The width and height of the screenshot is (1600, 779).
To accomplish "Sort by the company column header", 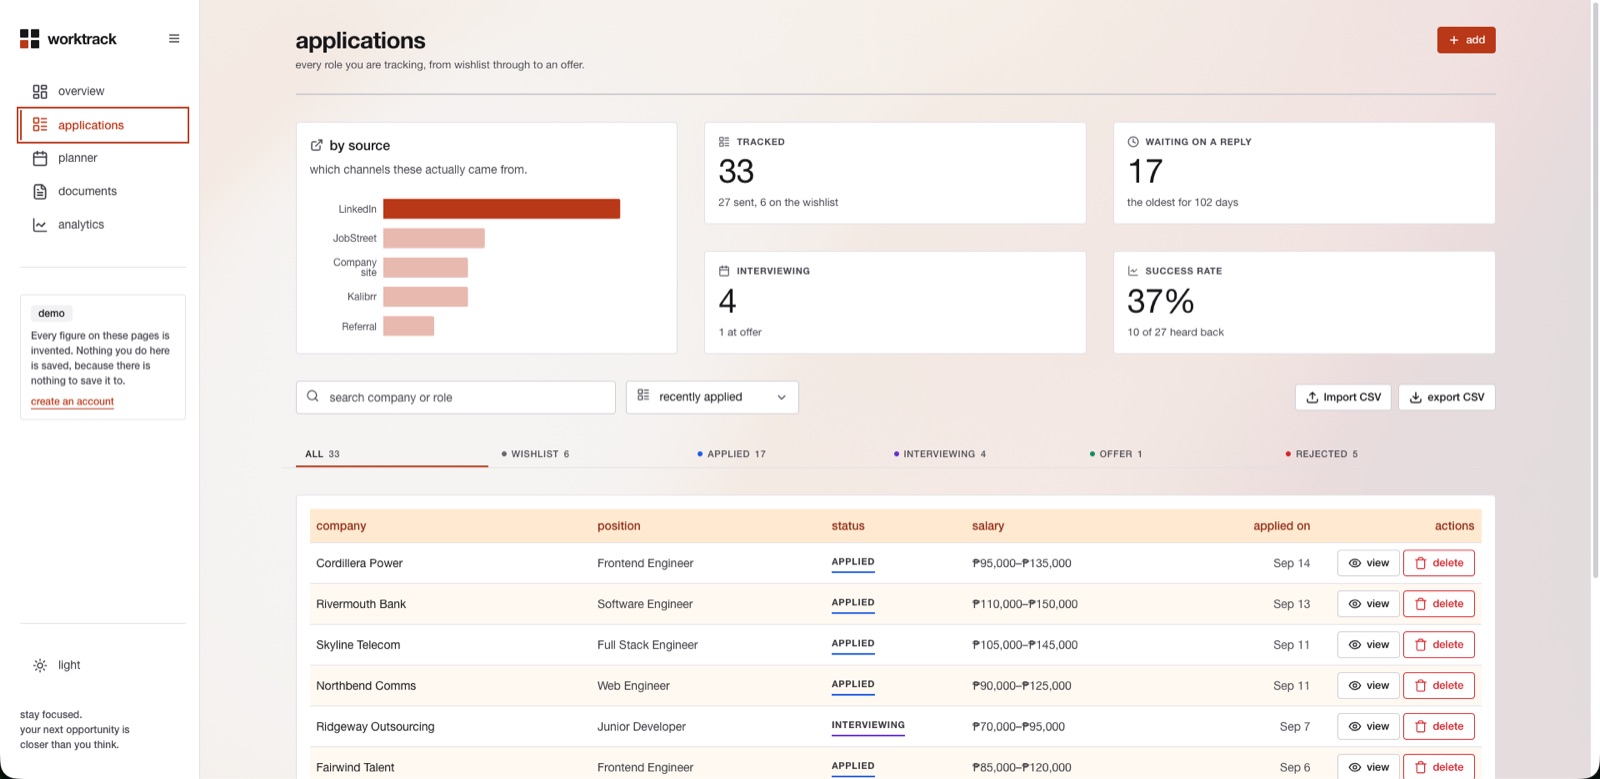I will point(341,526).
